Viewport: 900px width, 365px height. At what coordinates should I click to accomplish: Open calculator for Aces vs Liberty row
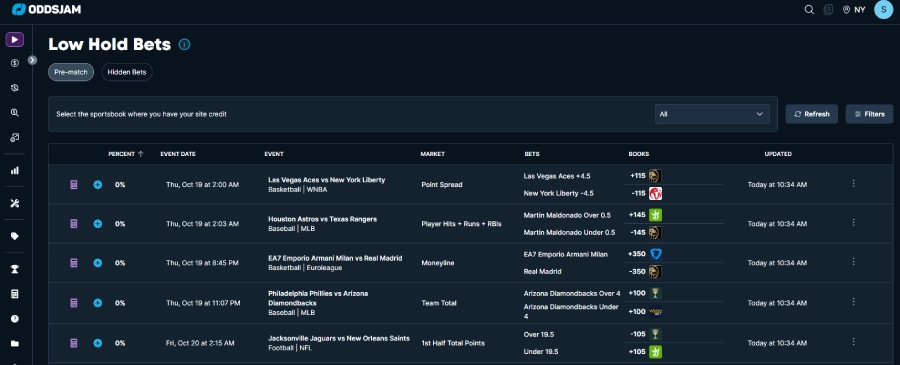73,185
